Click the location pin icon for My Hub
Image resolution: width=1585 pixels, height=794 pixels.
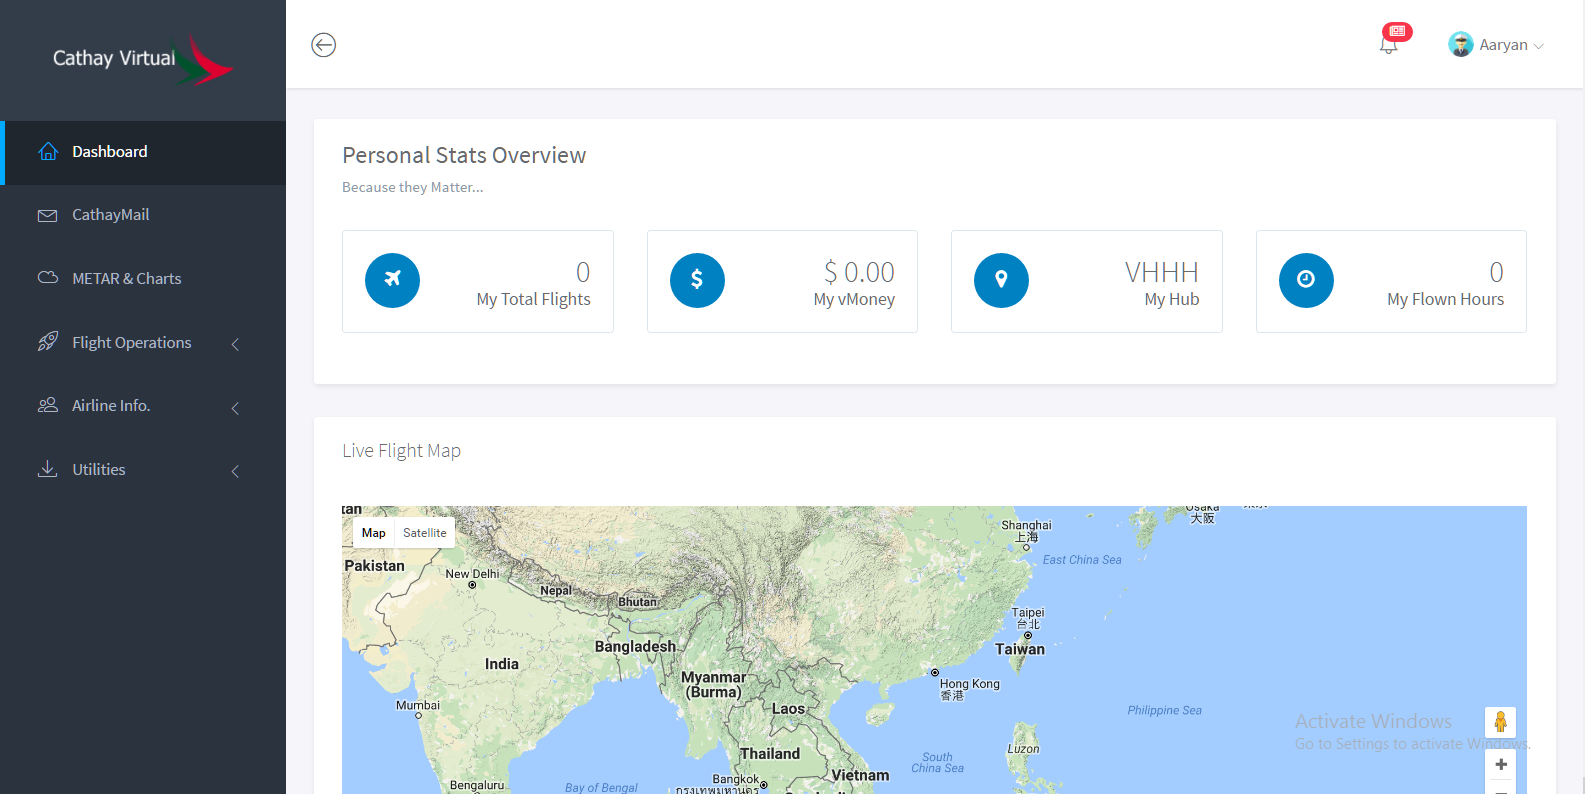(1001, 280)
